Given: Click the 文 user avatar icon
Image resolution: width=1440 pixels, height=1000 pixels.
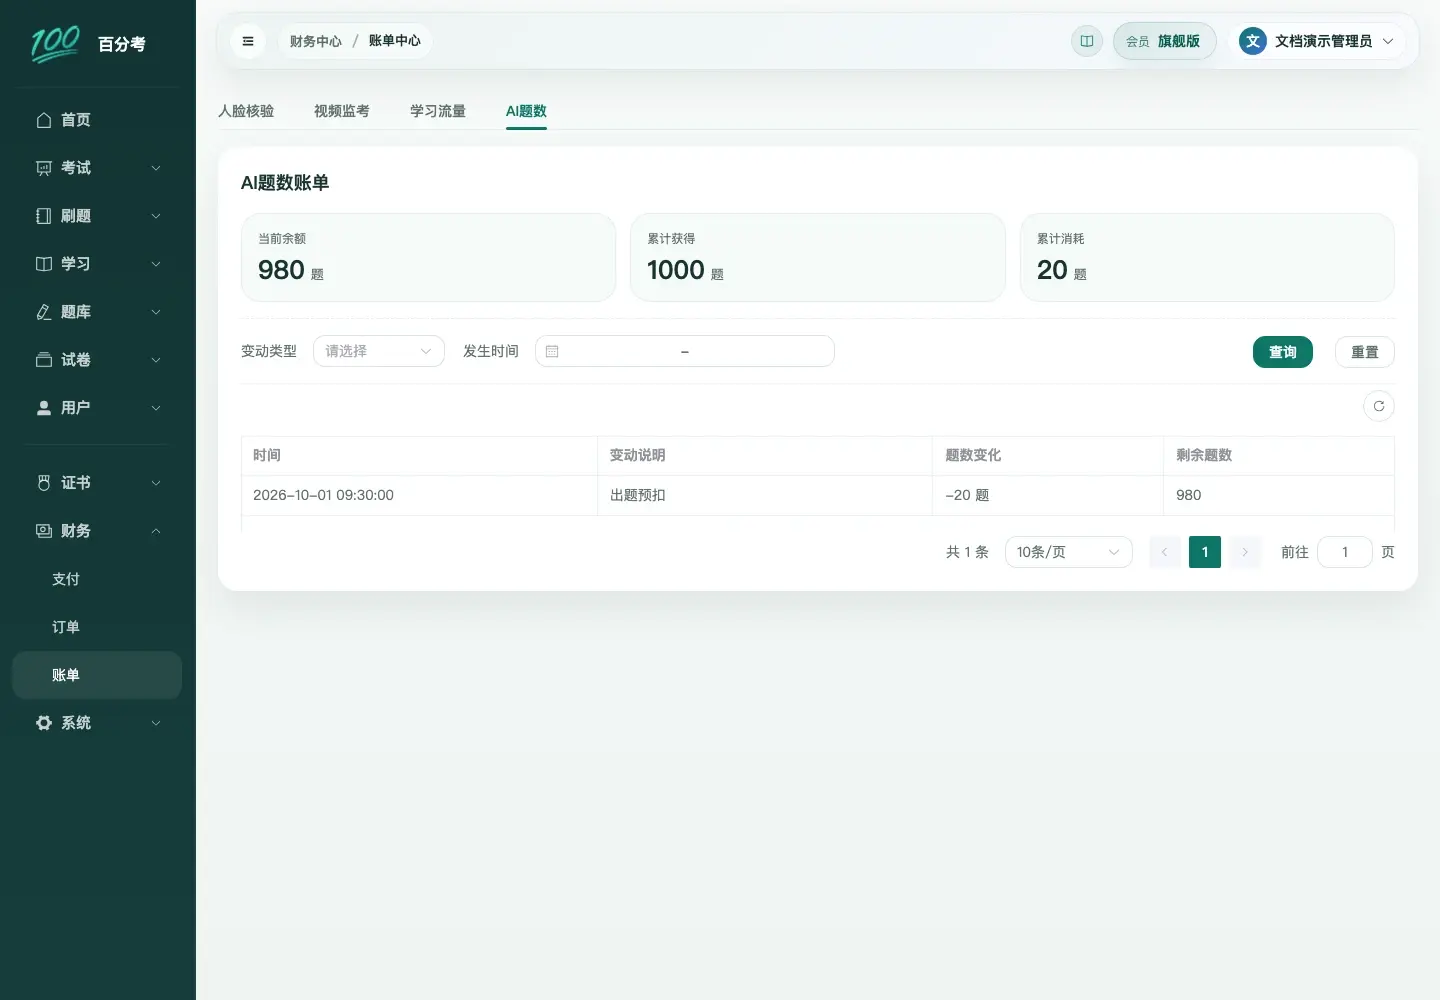Looking at the screenshot, I should 1253,41.
